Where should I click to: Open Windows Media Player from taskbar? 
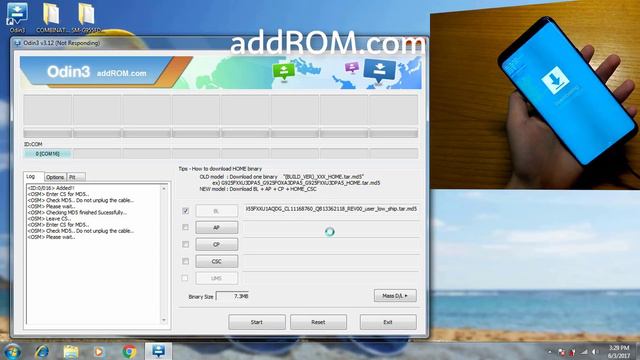99,351
